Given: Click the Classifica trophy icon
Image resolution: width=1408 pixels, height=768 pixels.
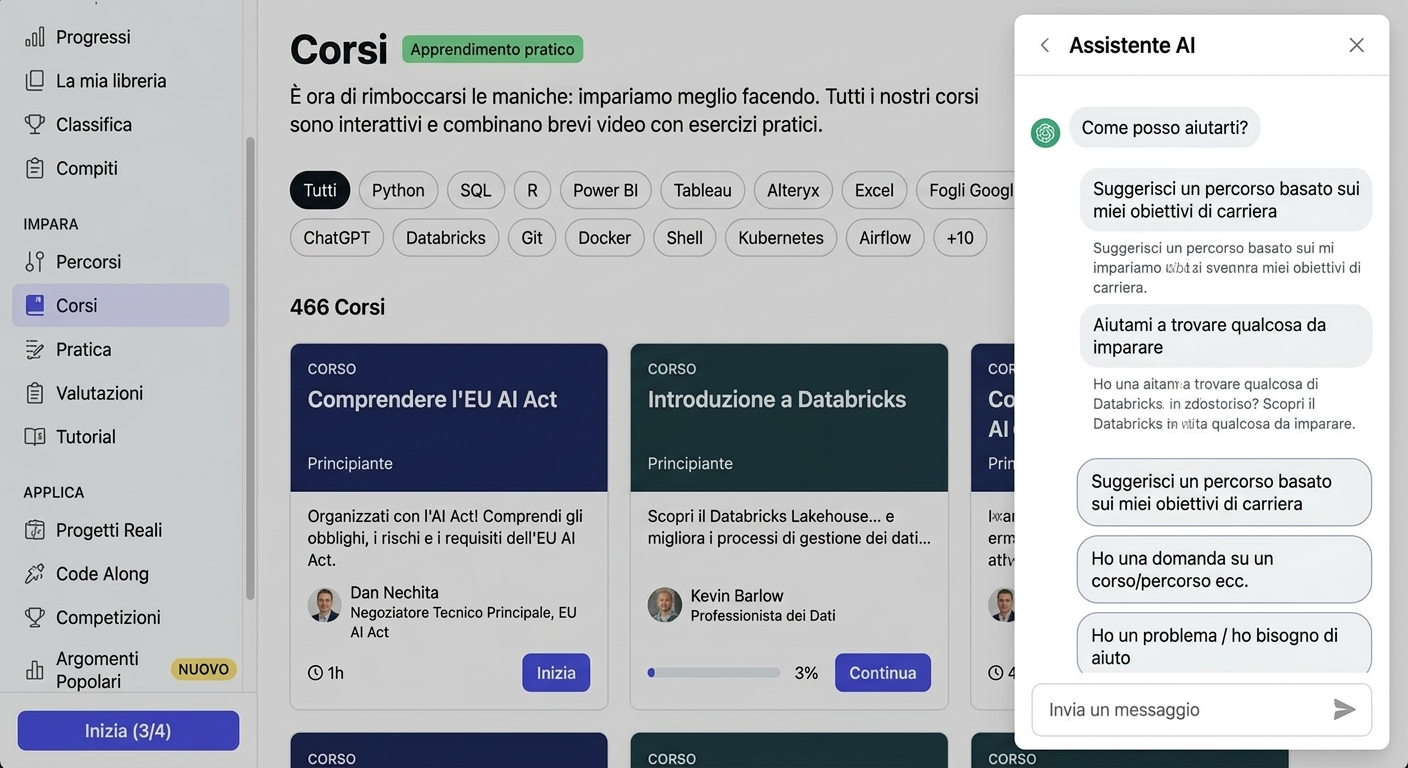Looking at the screenshot, I should pos(35,125).
